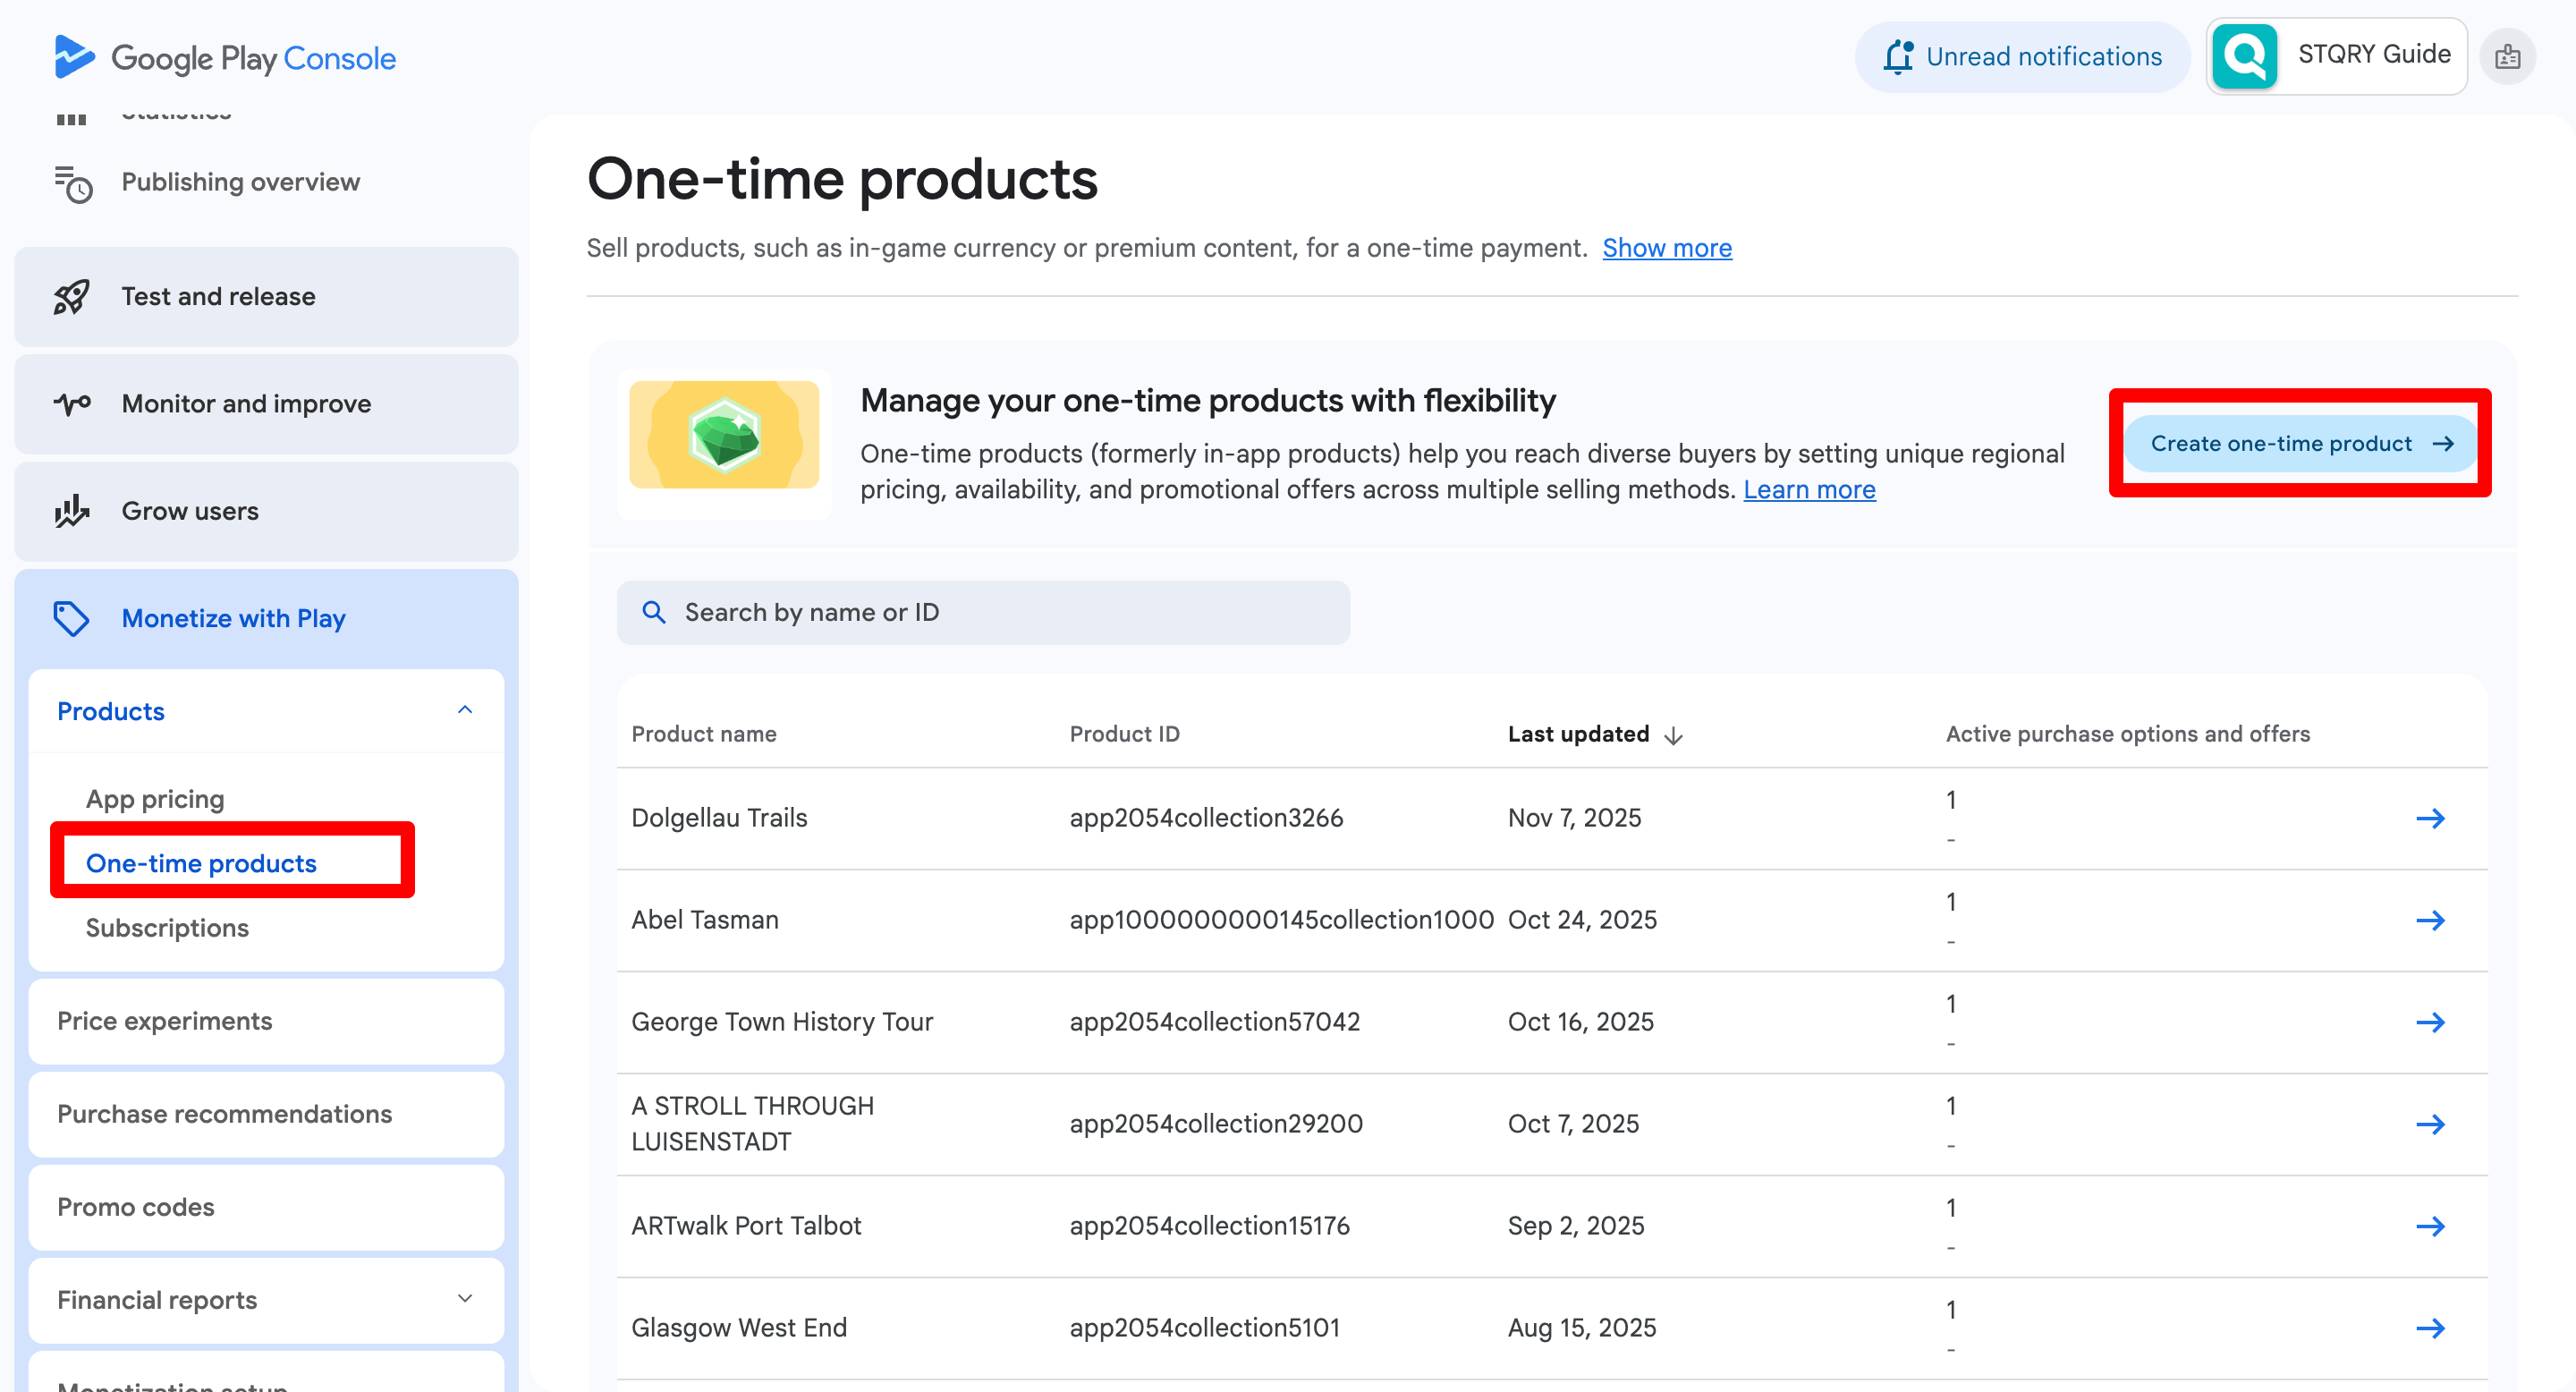Open the Glasgow West End product arrow
This screenshot has width=2576, height=1392.
[2431, 1328]
